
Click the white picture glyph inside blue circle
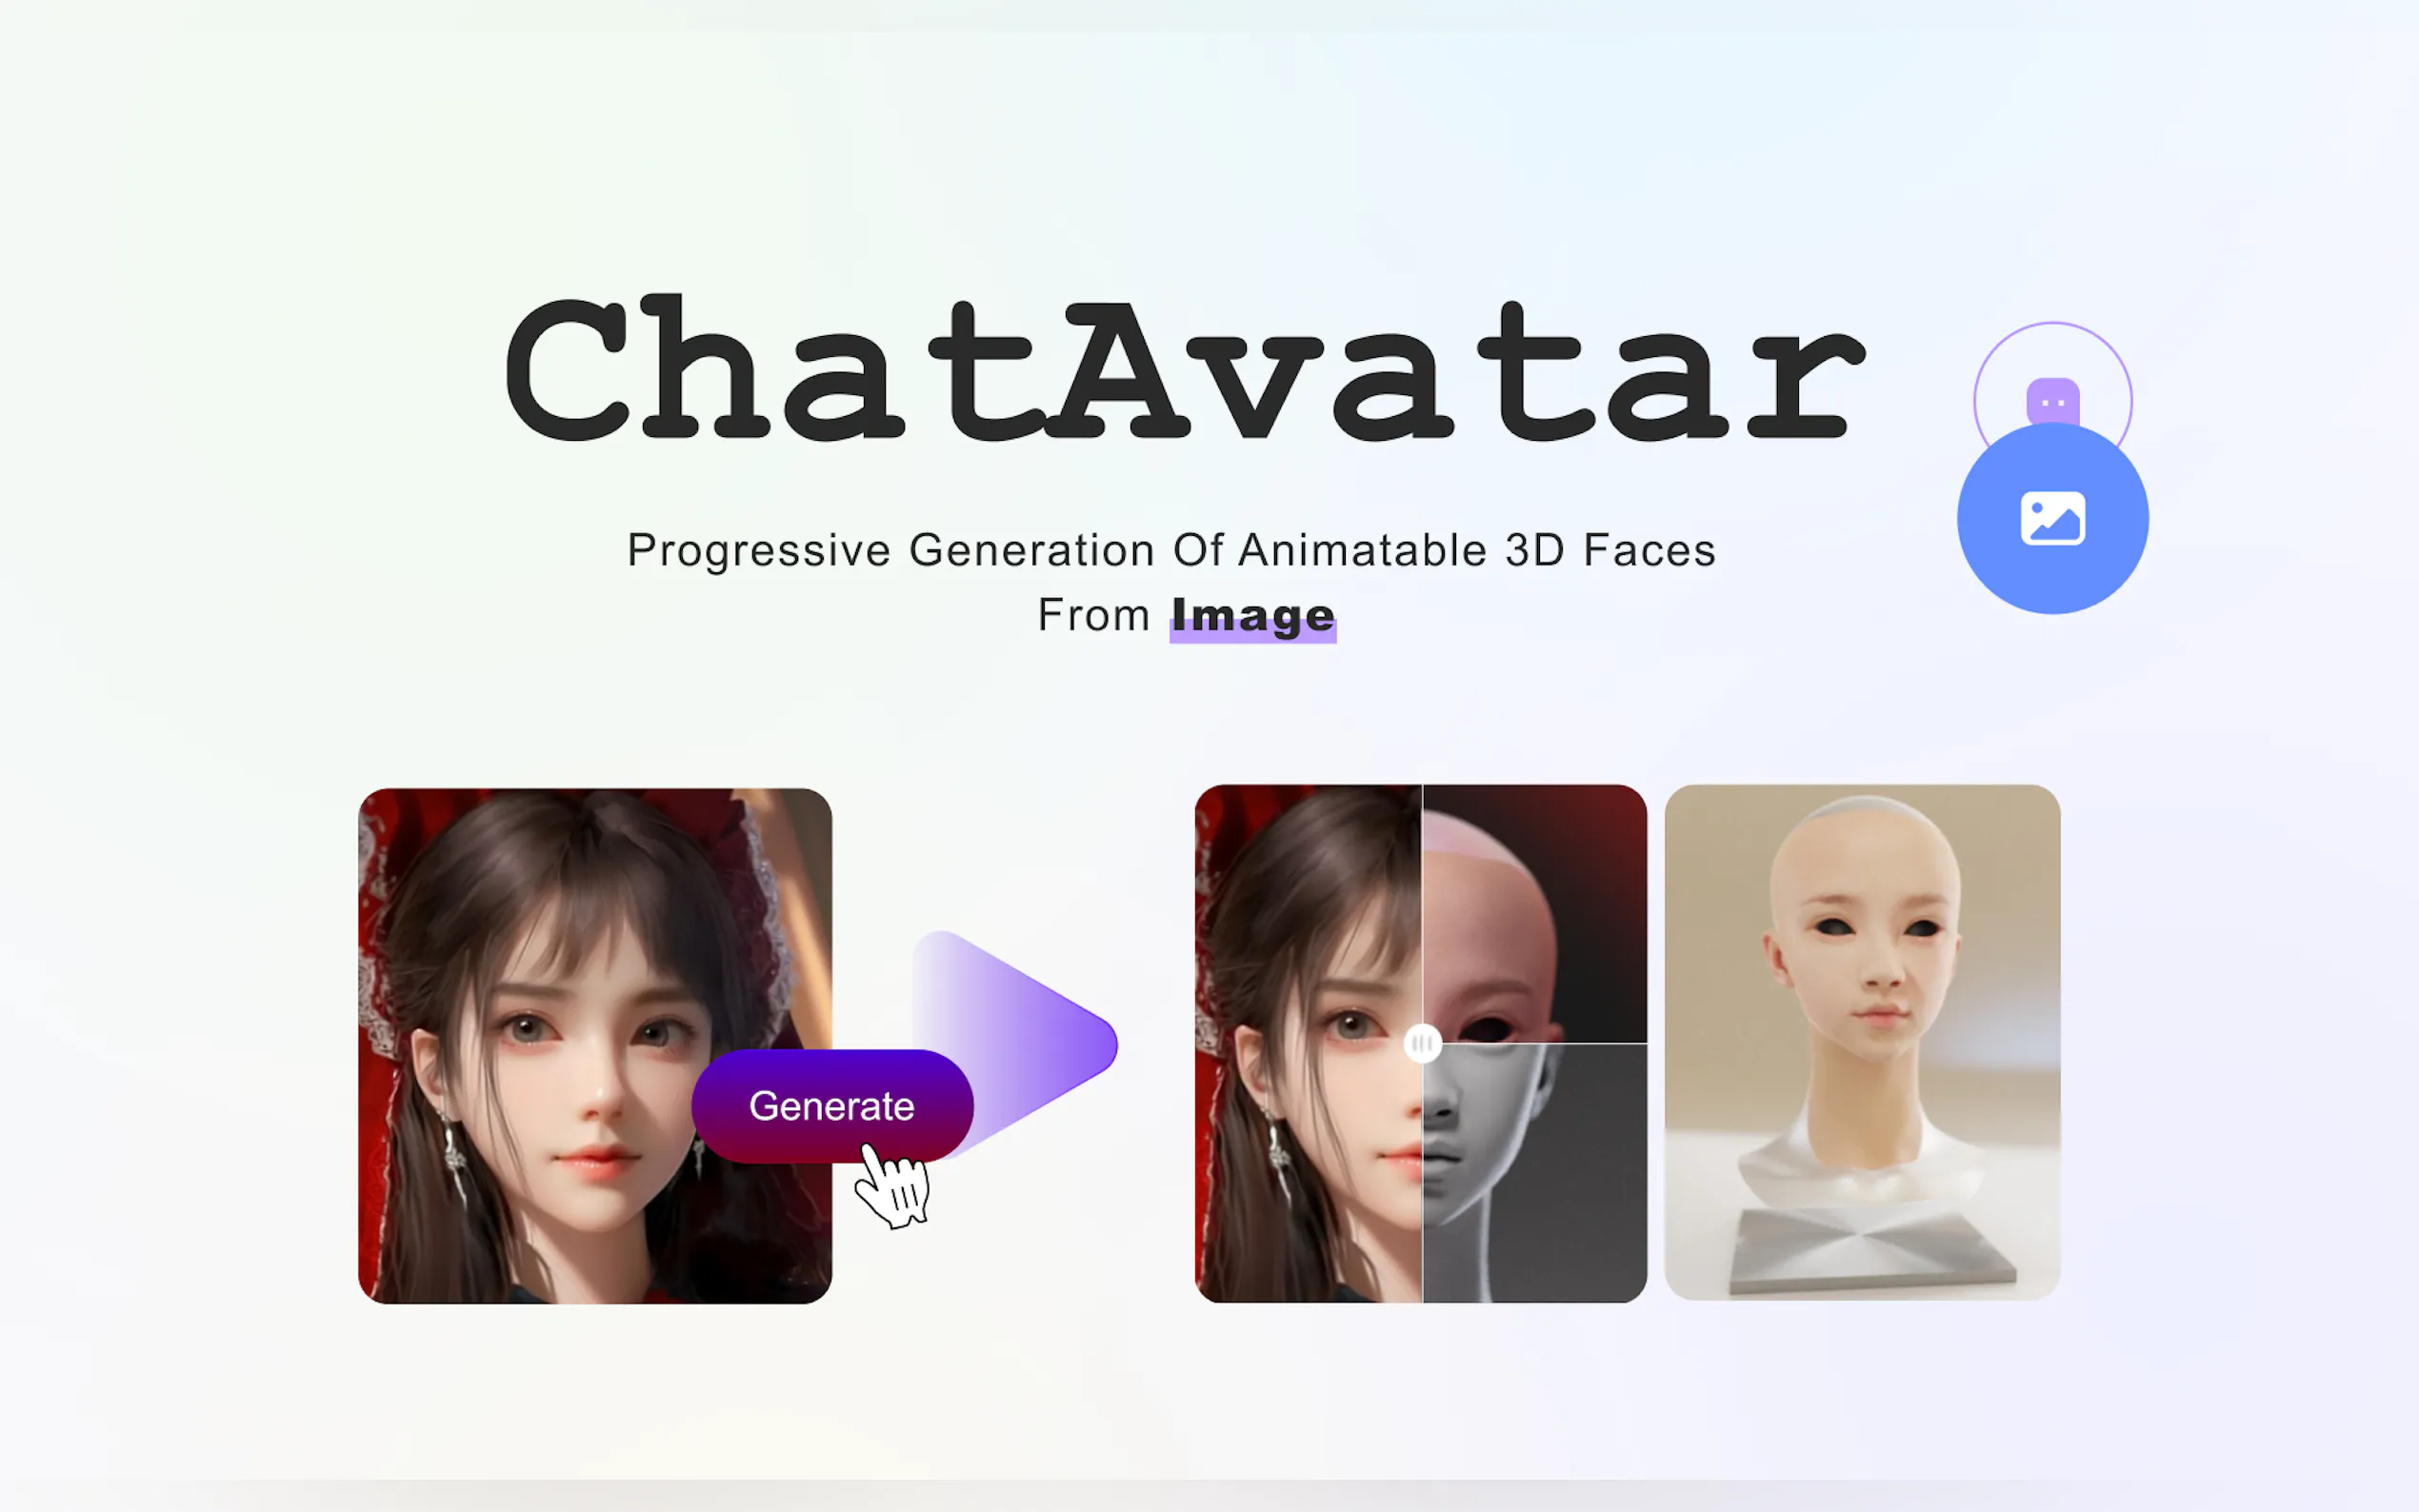point(2052,518)
